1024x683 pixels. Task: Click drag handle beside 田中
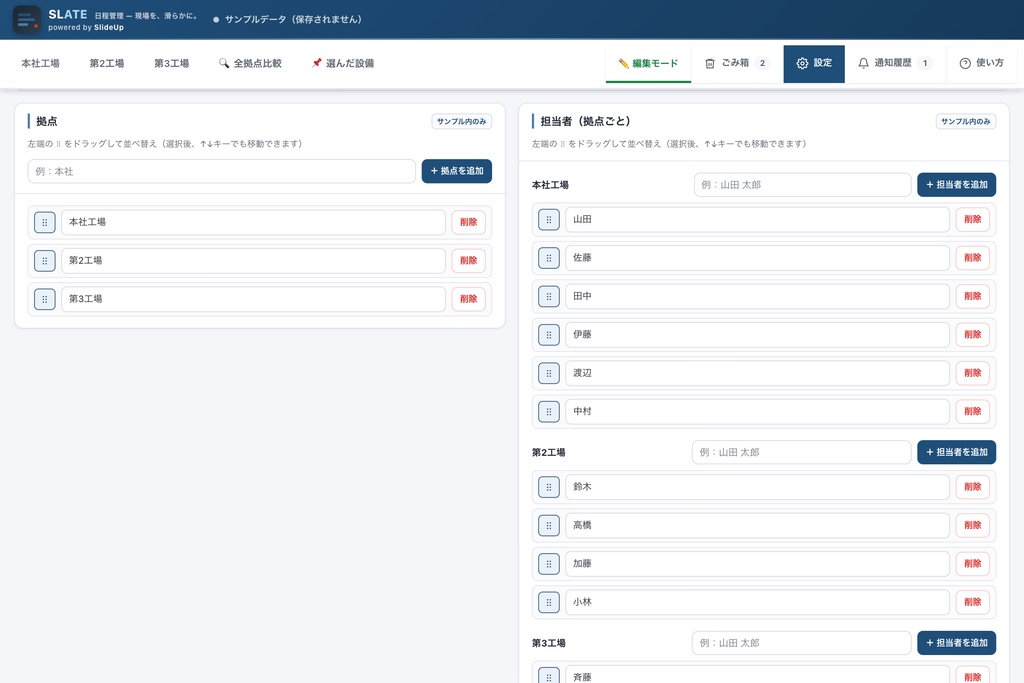pos(549,296)
